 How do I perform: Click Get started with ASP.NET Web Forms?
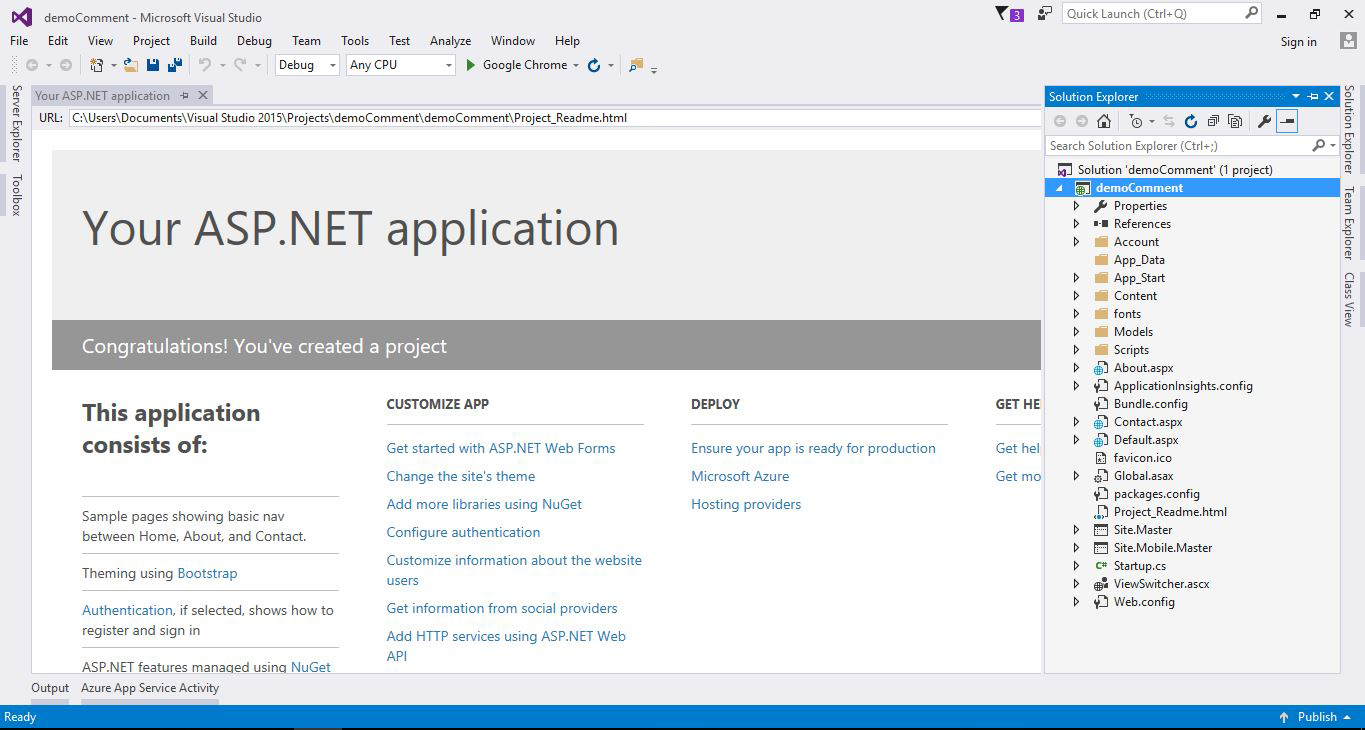(x=501, y=448)
